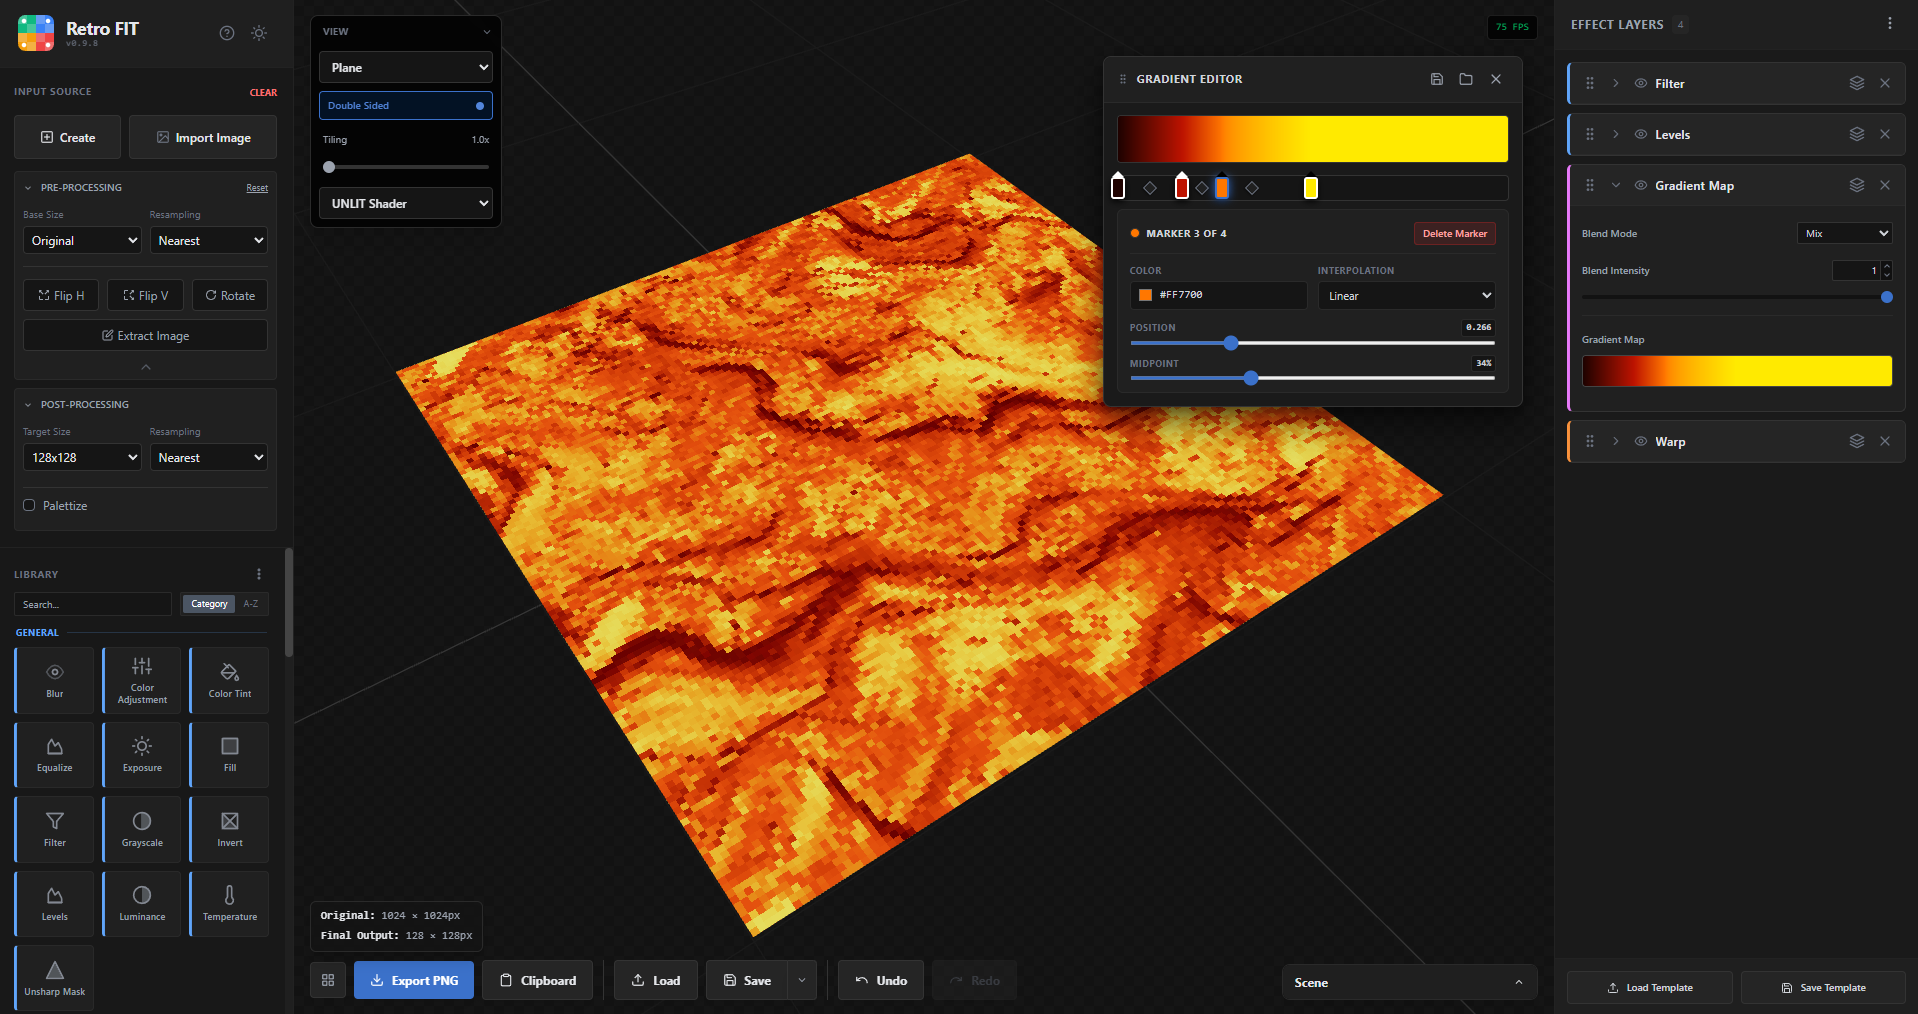Open the UNLIT Shader dropdown
1918x1014 pixels.
coord(406,204)
